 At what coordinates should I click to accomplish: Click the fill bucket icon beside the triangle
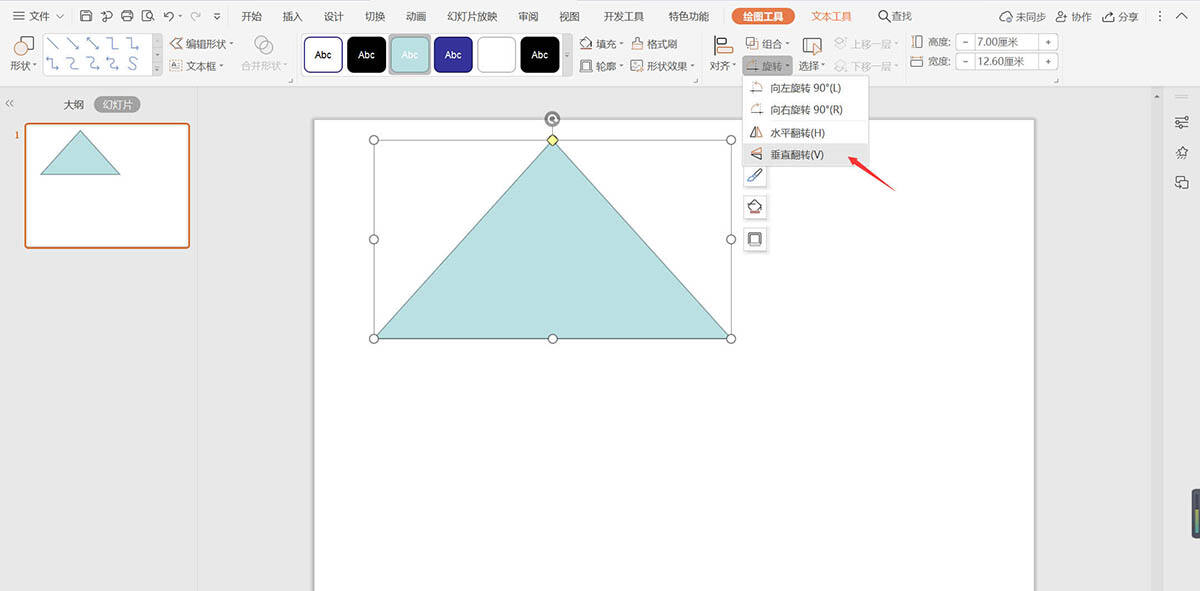tap(755, 207)
